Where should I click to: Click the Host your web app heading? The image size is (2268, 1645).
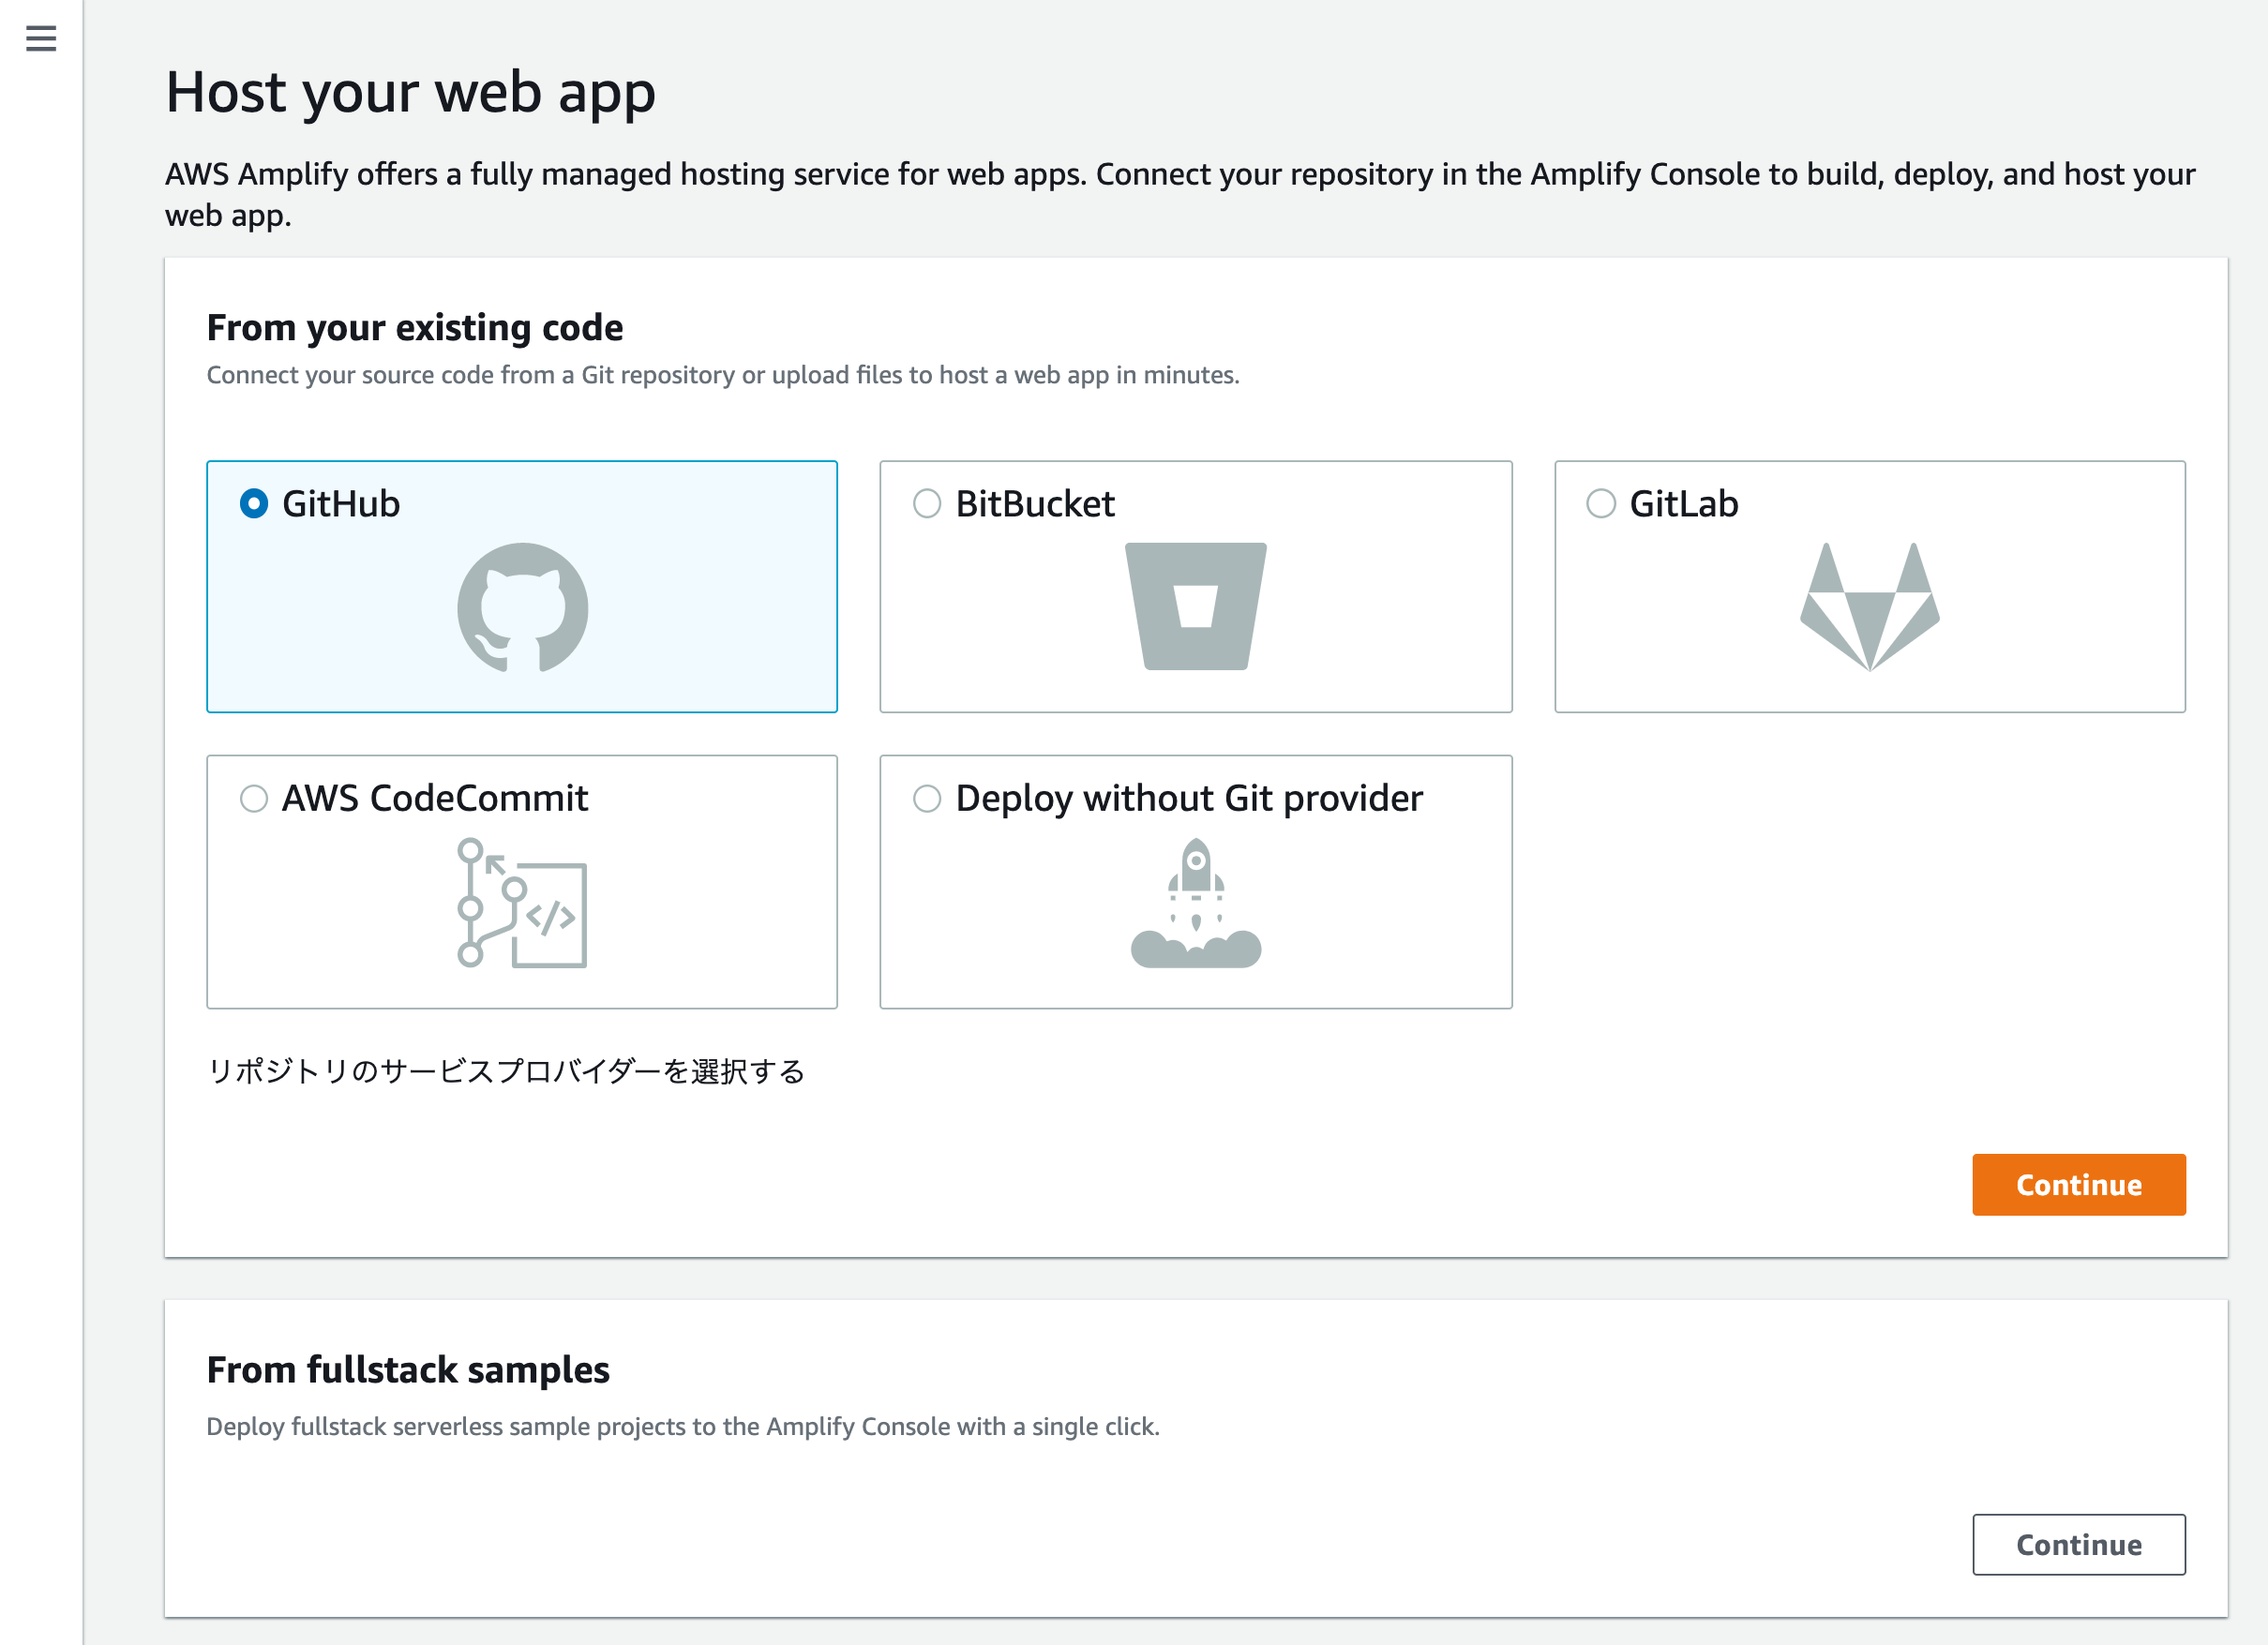(x=410, y=92)
